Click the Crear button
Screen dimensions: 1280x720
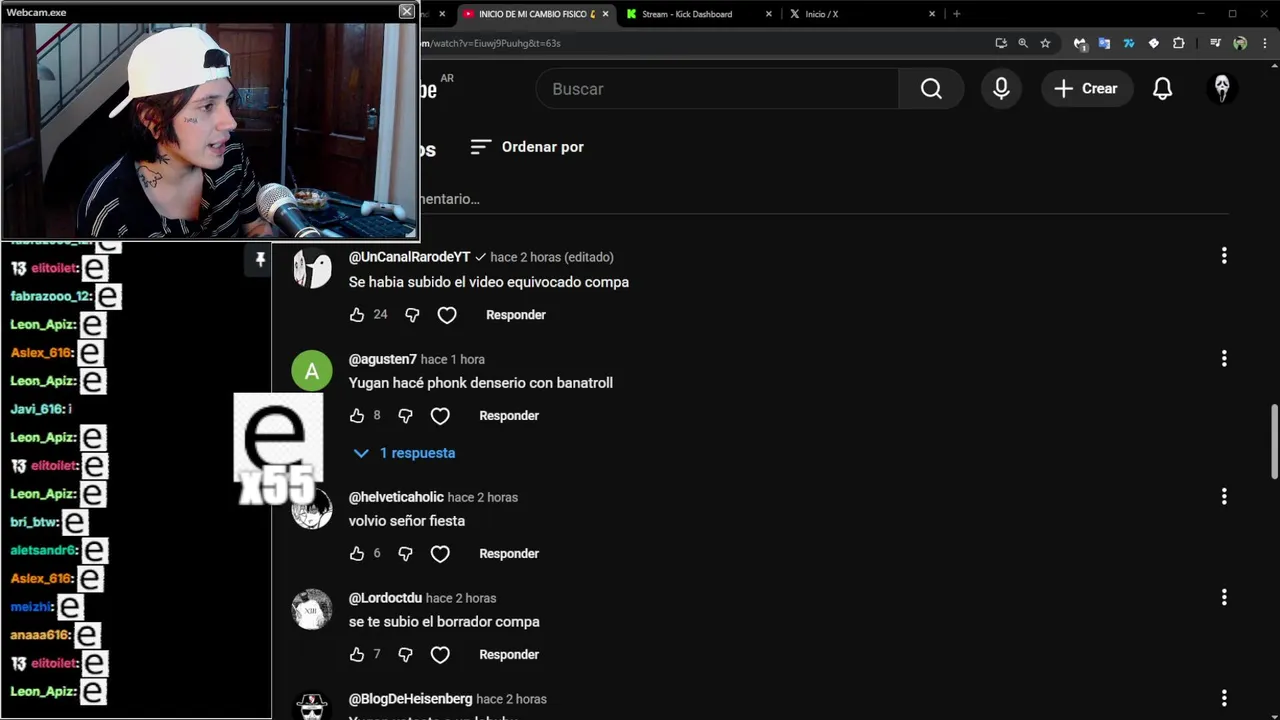pyautogui.click(x=1086, y=89)
